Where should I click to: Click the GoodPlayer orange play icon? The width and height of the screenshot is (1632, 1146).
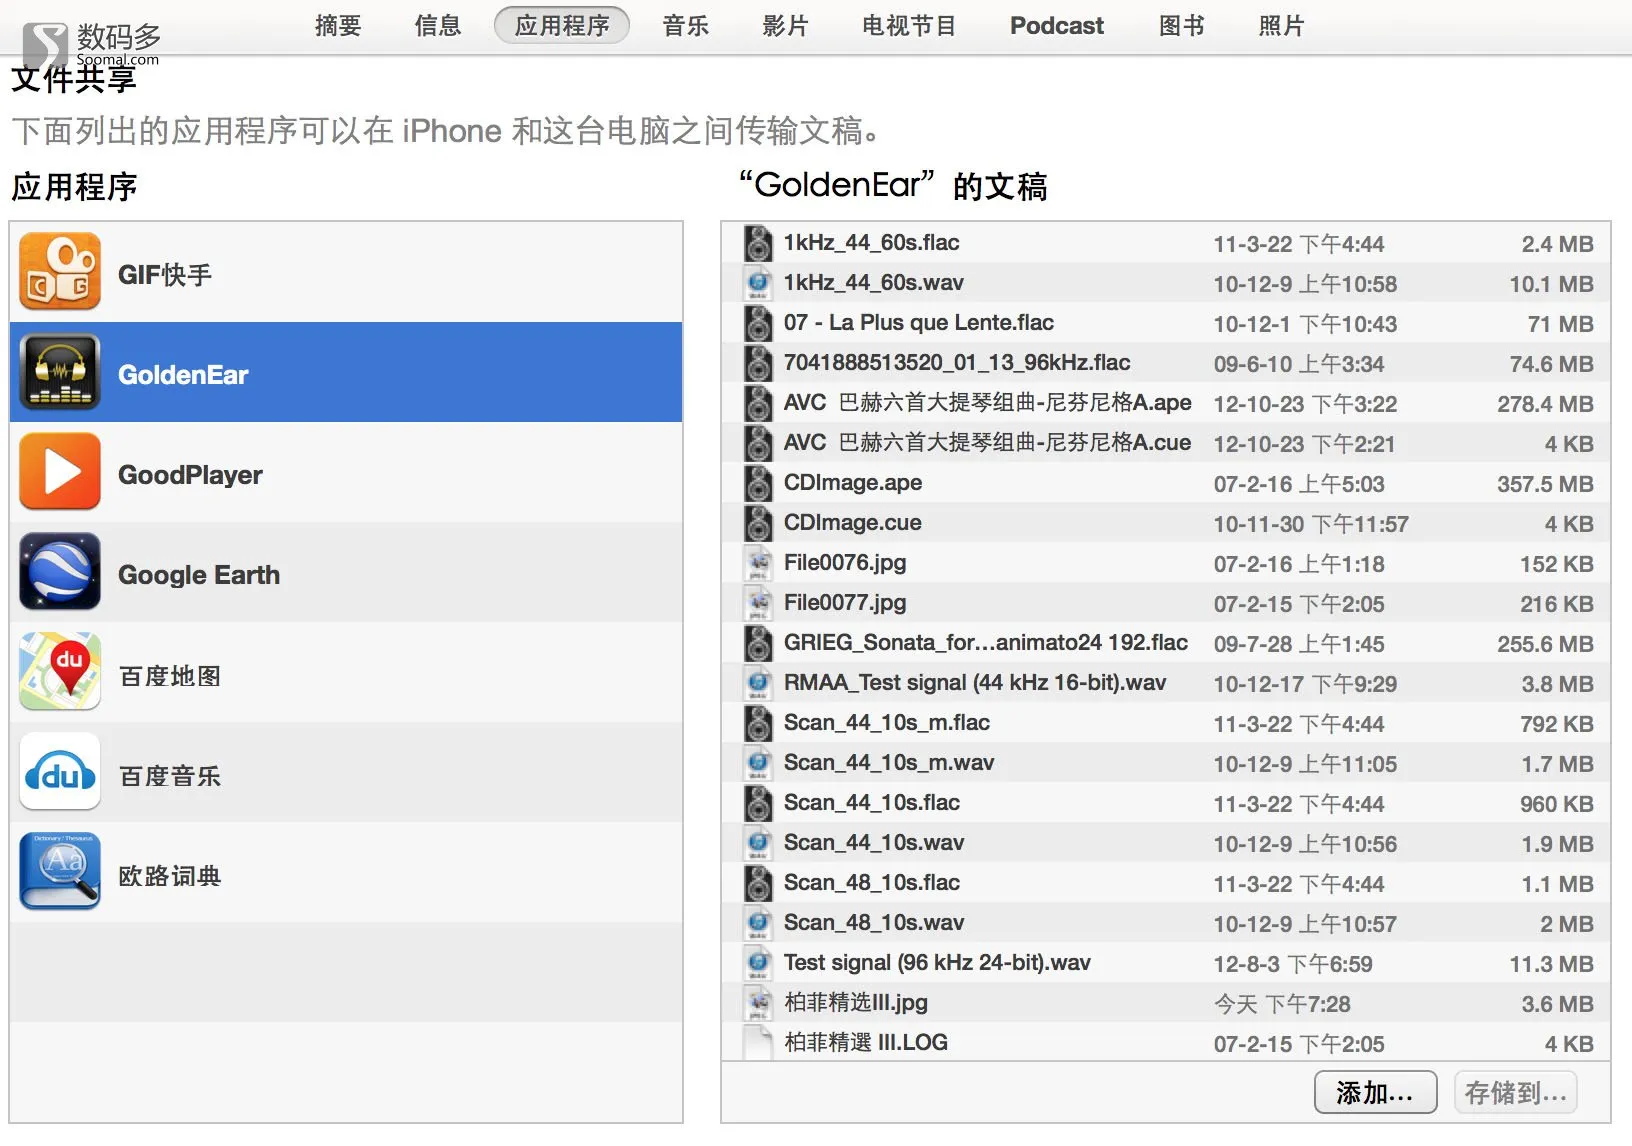[x=60, y=472]
